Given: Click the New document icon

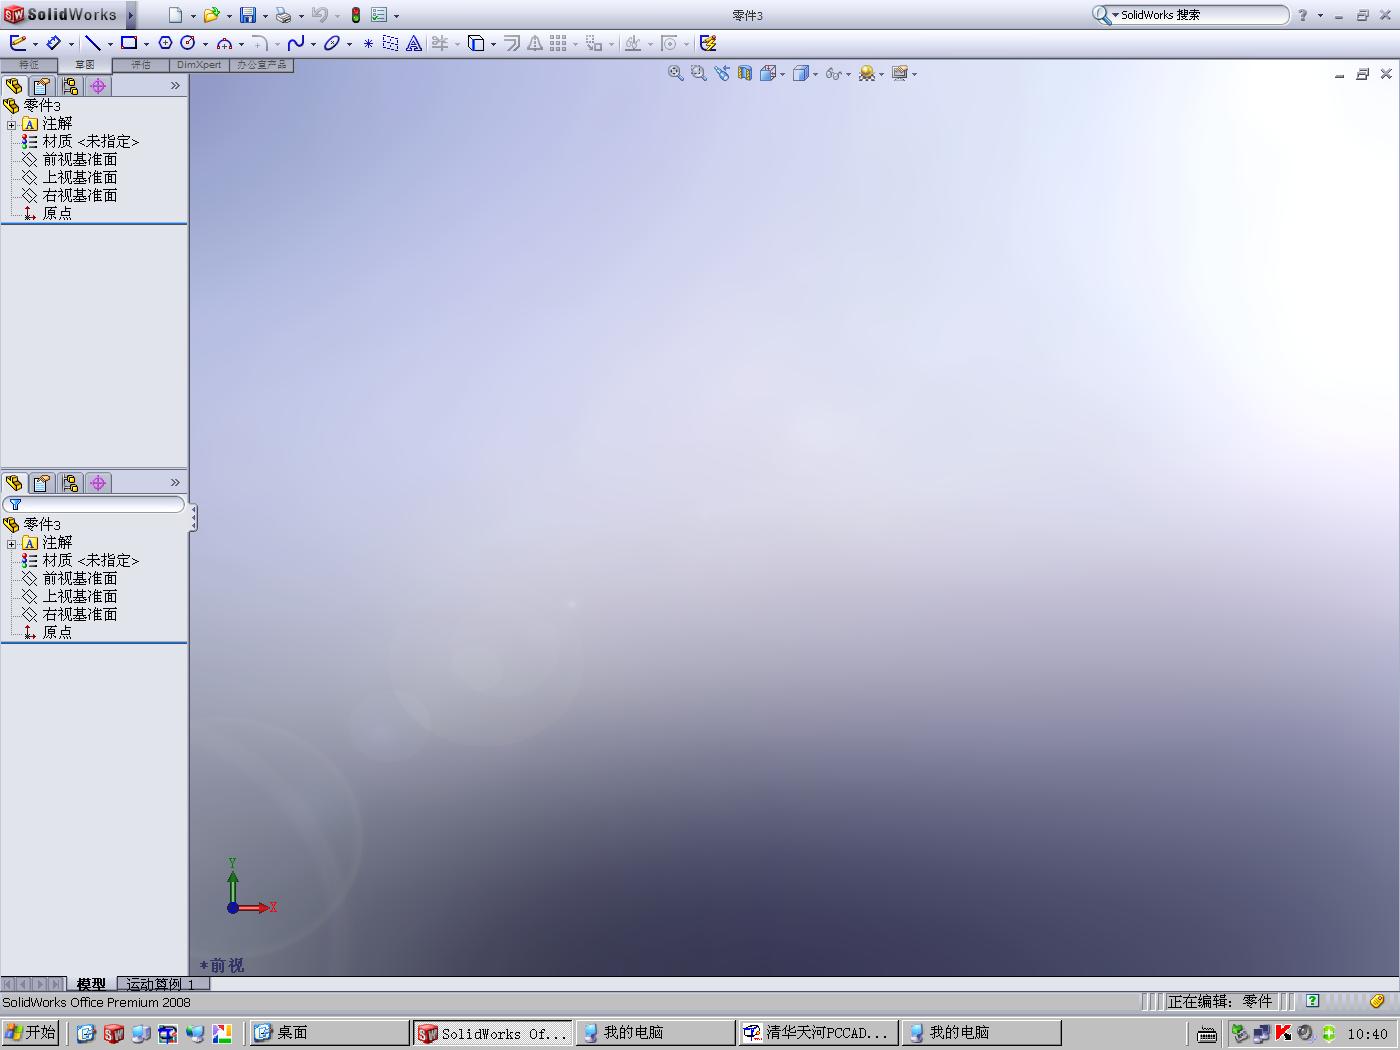Looking at the screenshot, I should pyautogui.click(x=176, y=15).
